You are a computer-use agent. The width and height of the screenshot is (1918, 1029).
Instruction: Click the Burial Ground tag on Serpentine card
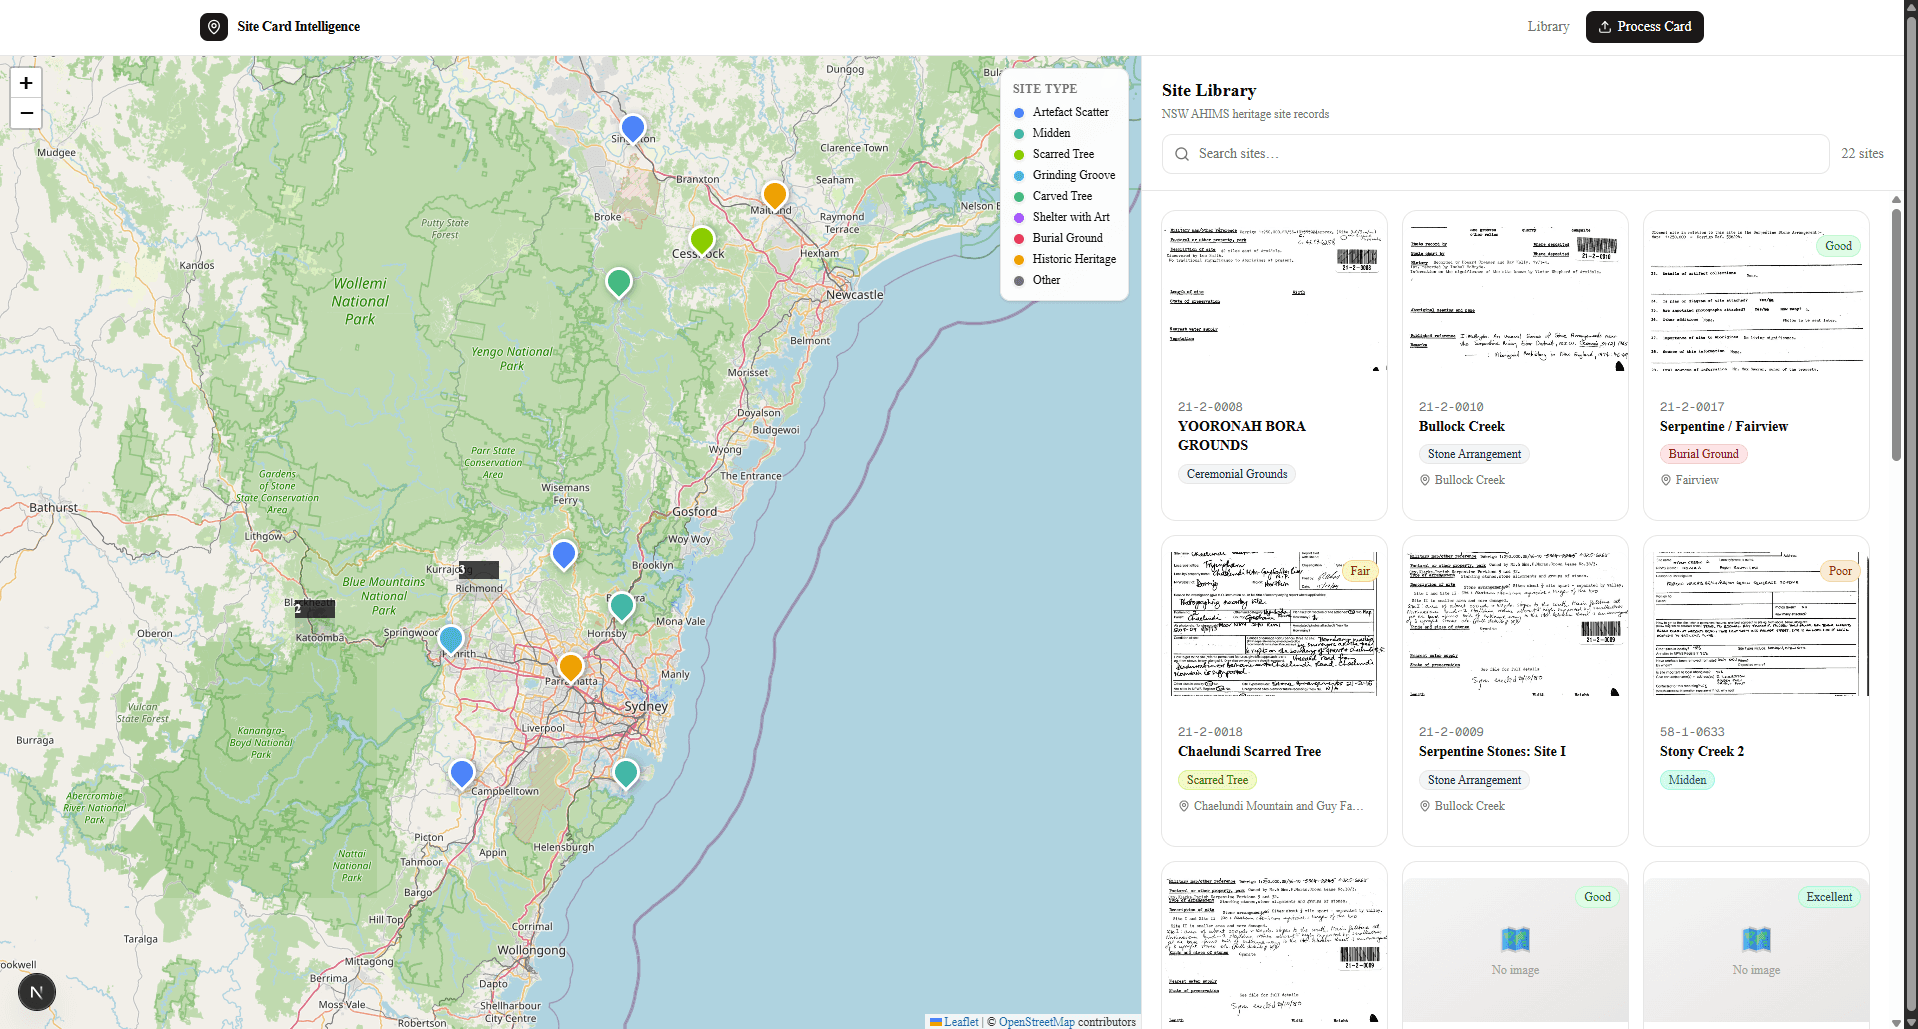[1703, 454]
